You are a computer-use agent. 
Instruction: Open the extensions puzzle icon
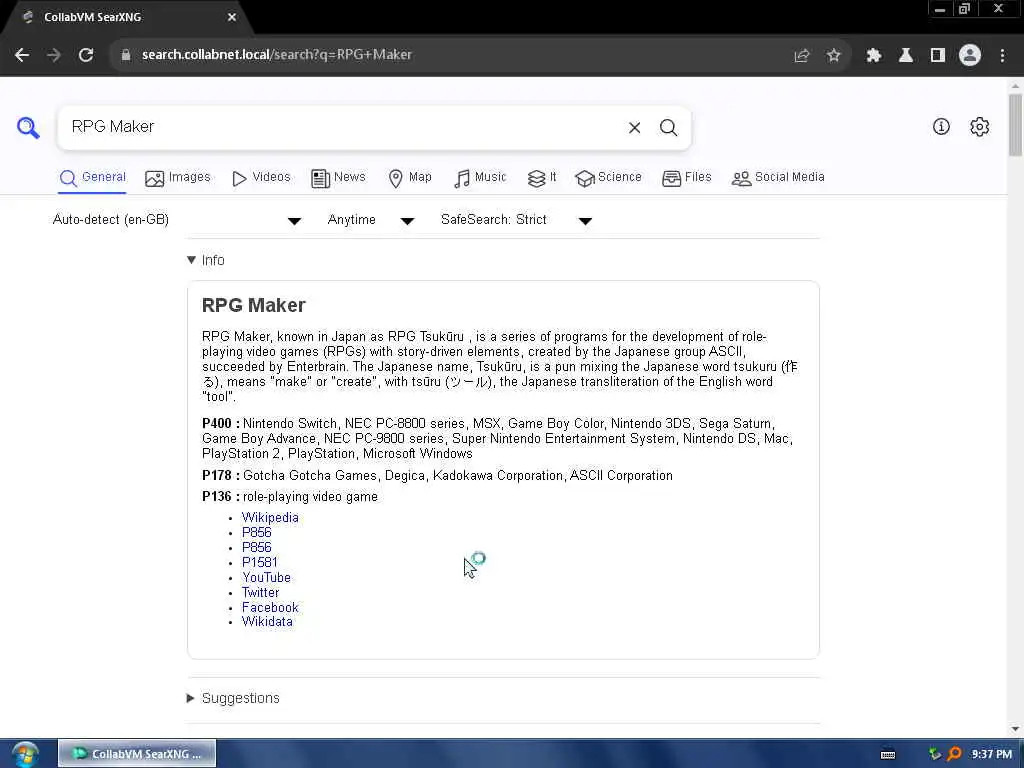coord(874,56)
